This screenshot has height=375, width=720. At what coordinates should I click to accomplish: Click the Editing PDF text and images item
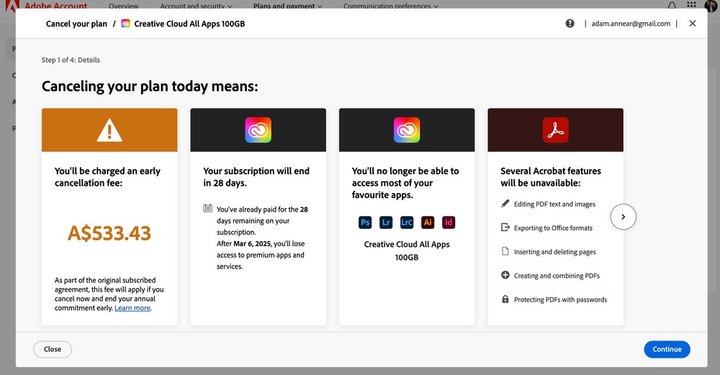point(554,204)
